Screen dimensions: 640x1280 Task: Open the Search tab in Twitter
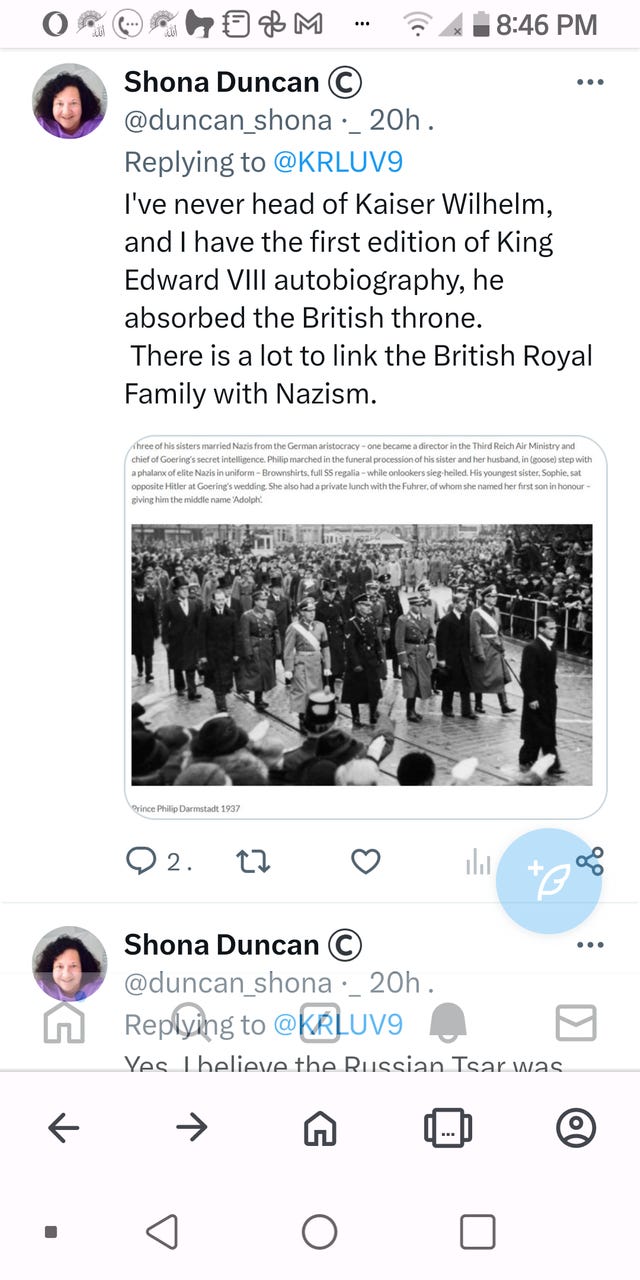[x=192, y=1023]
